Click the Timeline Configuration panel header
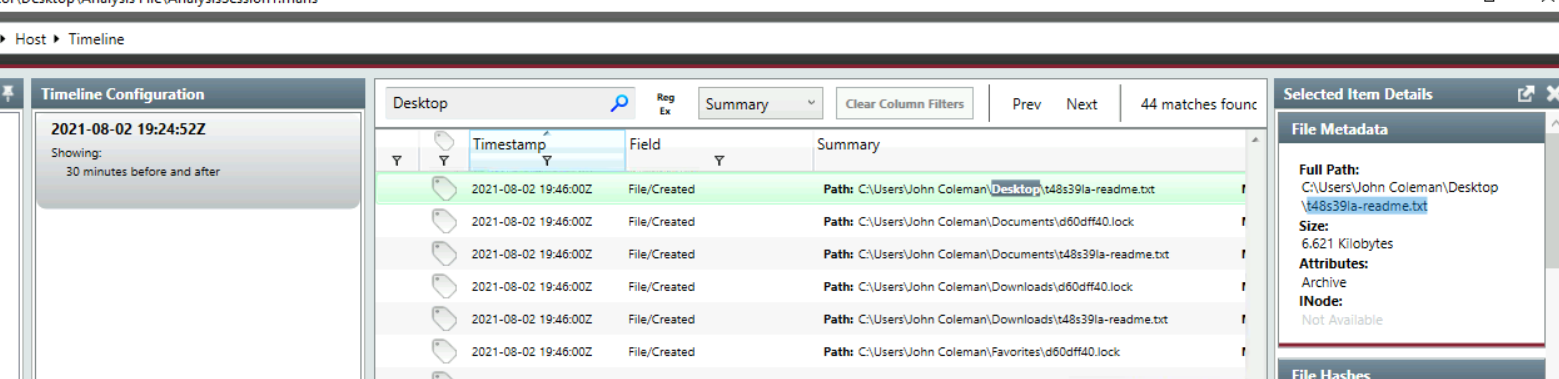The height and width of the screenshot is (379, 1559). (x=198, y=94)
